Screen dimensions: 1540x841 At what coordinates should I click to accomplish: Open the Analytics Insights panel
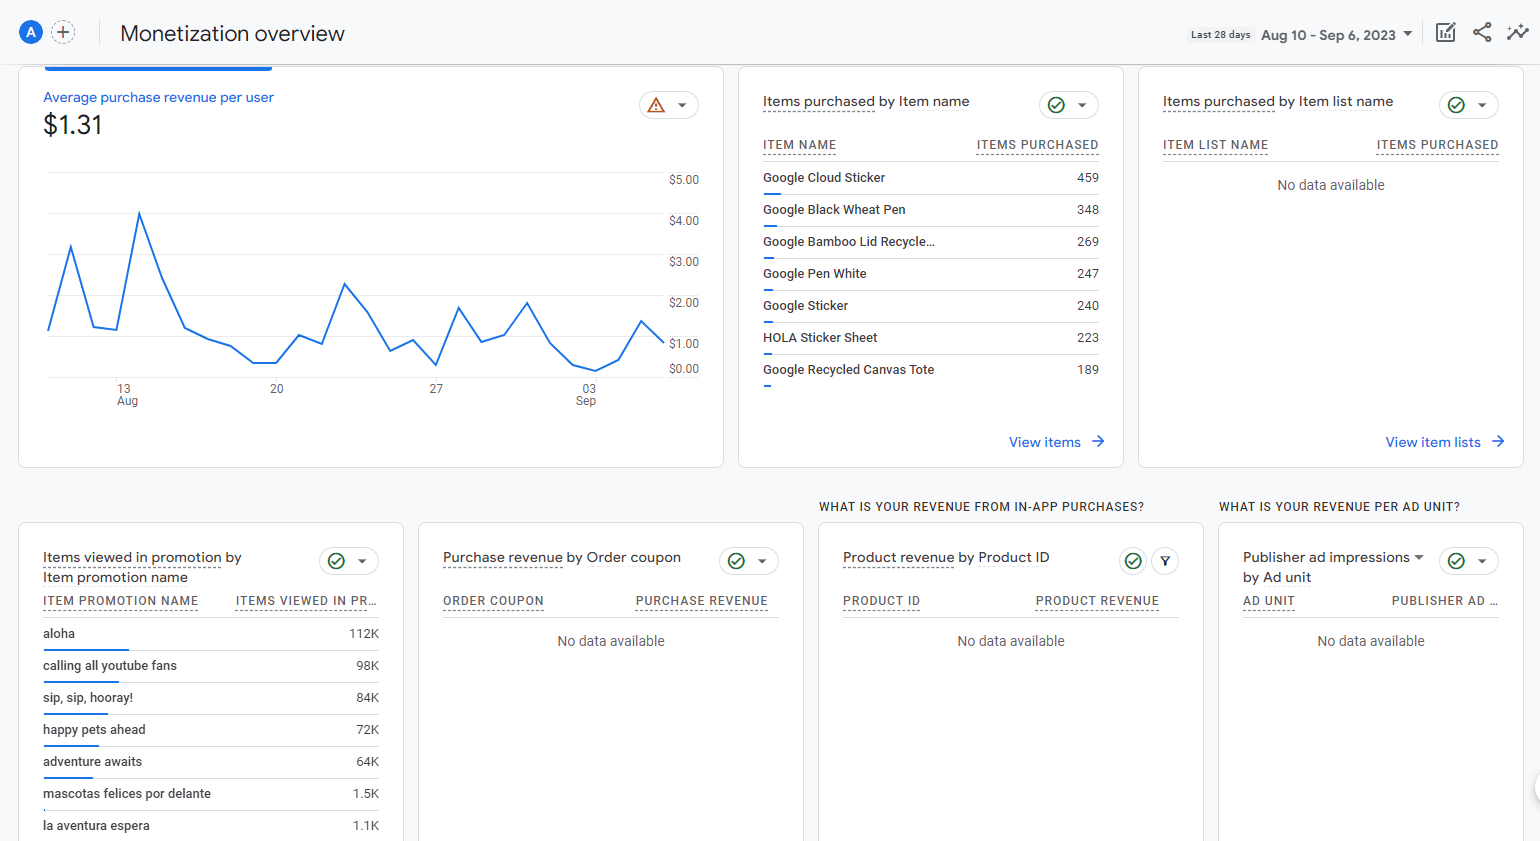pyautogui.click(x=1519, y=32)
